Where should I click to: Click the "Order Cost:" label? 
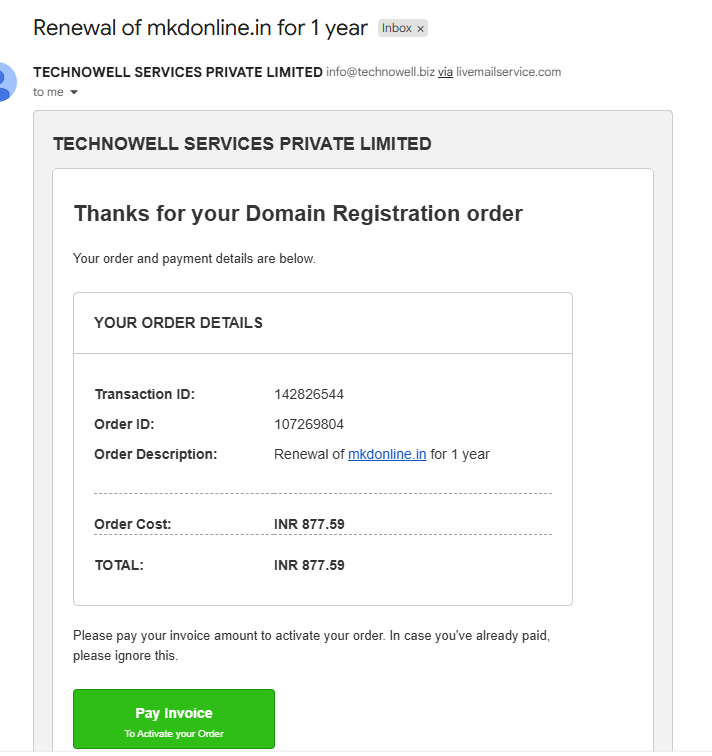[133, 525]
